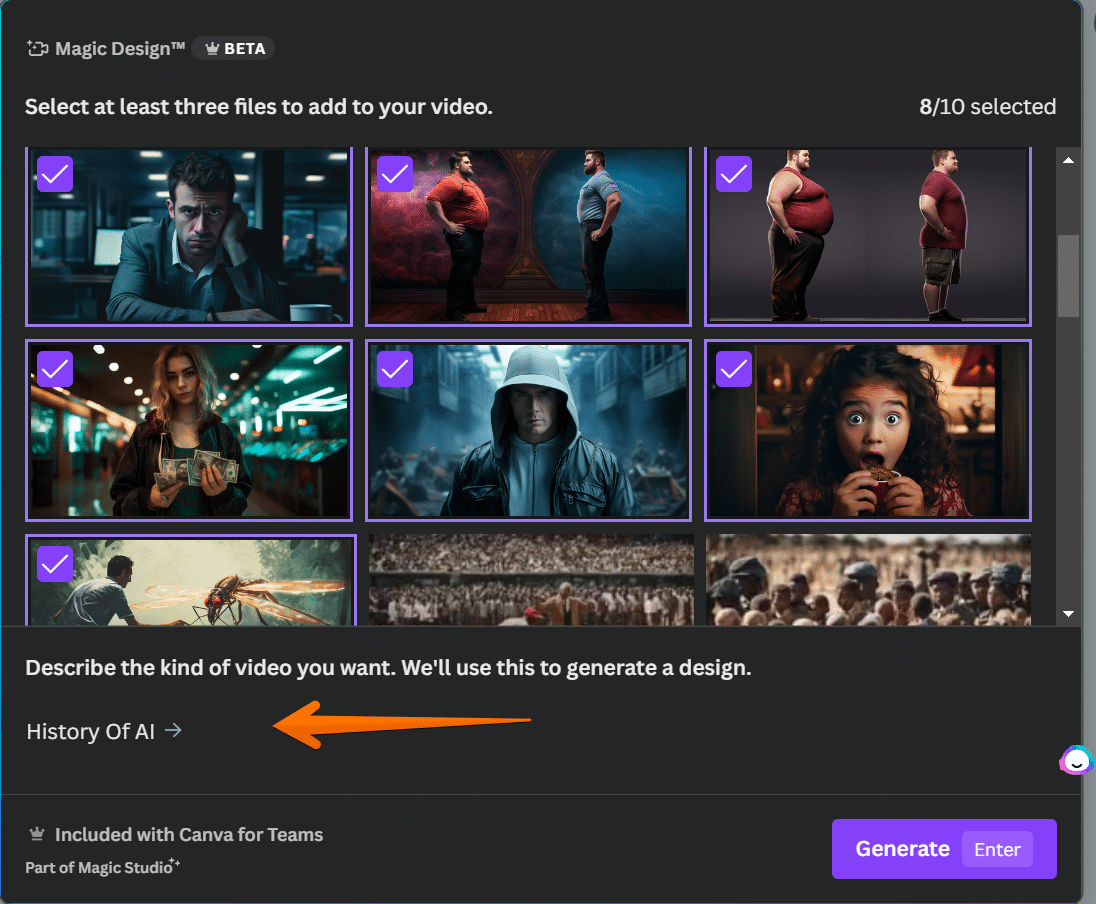Select the soldiers crowd thumbnail
1096x904 pixels.
point(868,580)
